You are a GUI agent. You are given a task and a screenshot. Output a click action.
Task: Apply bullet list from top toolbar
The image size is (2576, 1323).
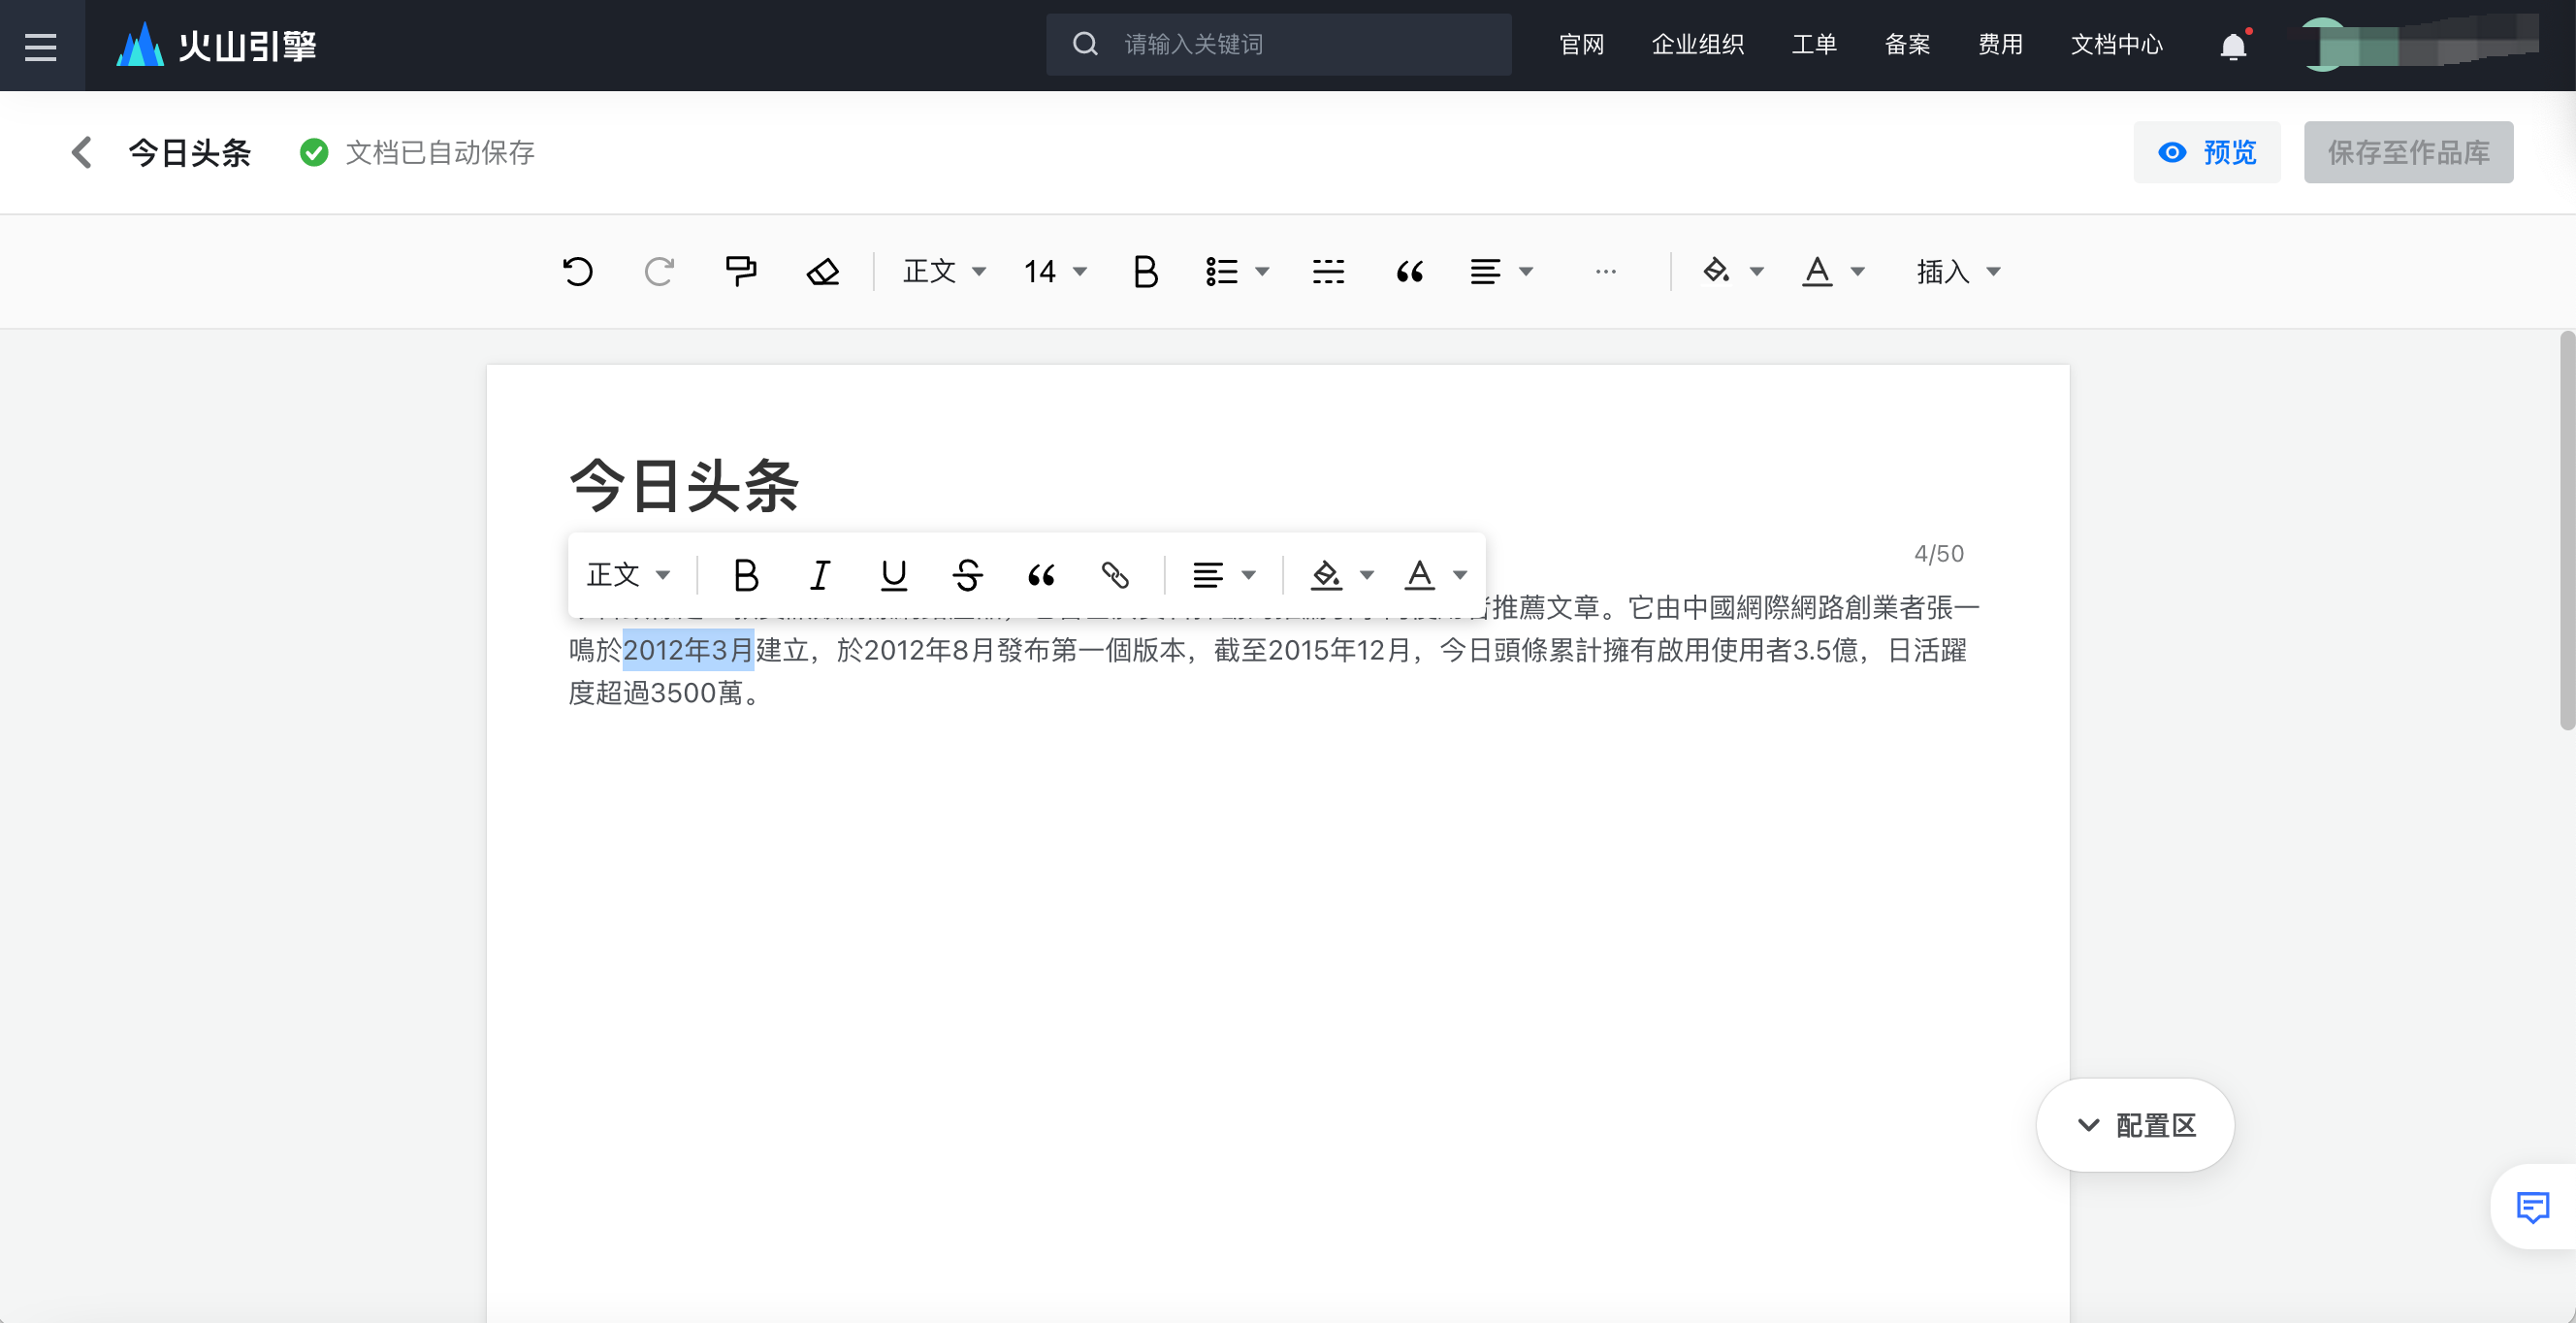(1222, 271)
